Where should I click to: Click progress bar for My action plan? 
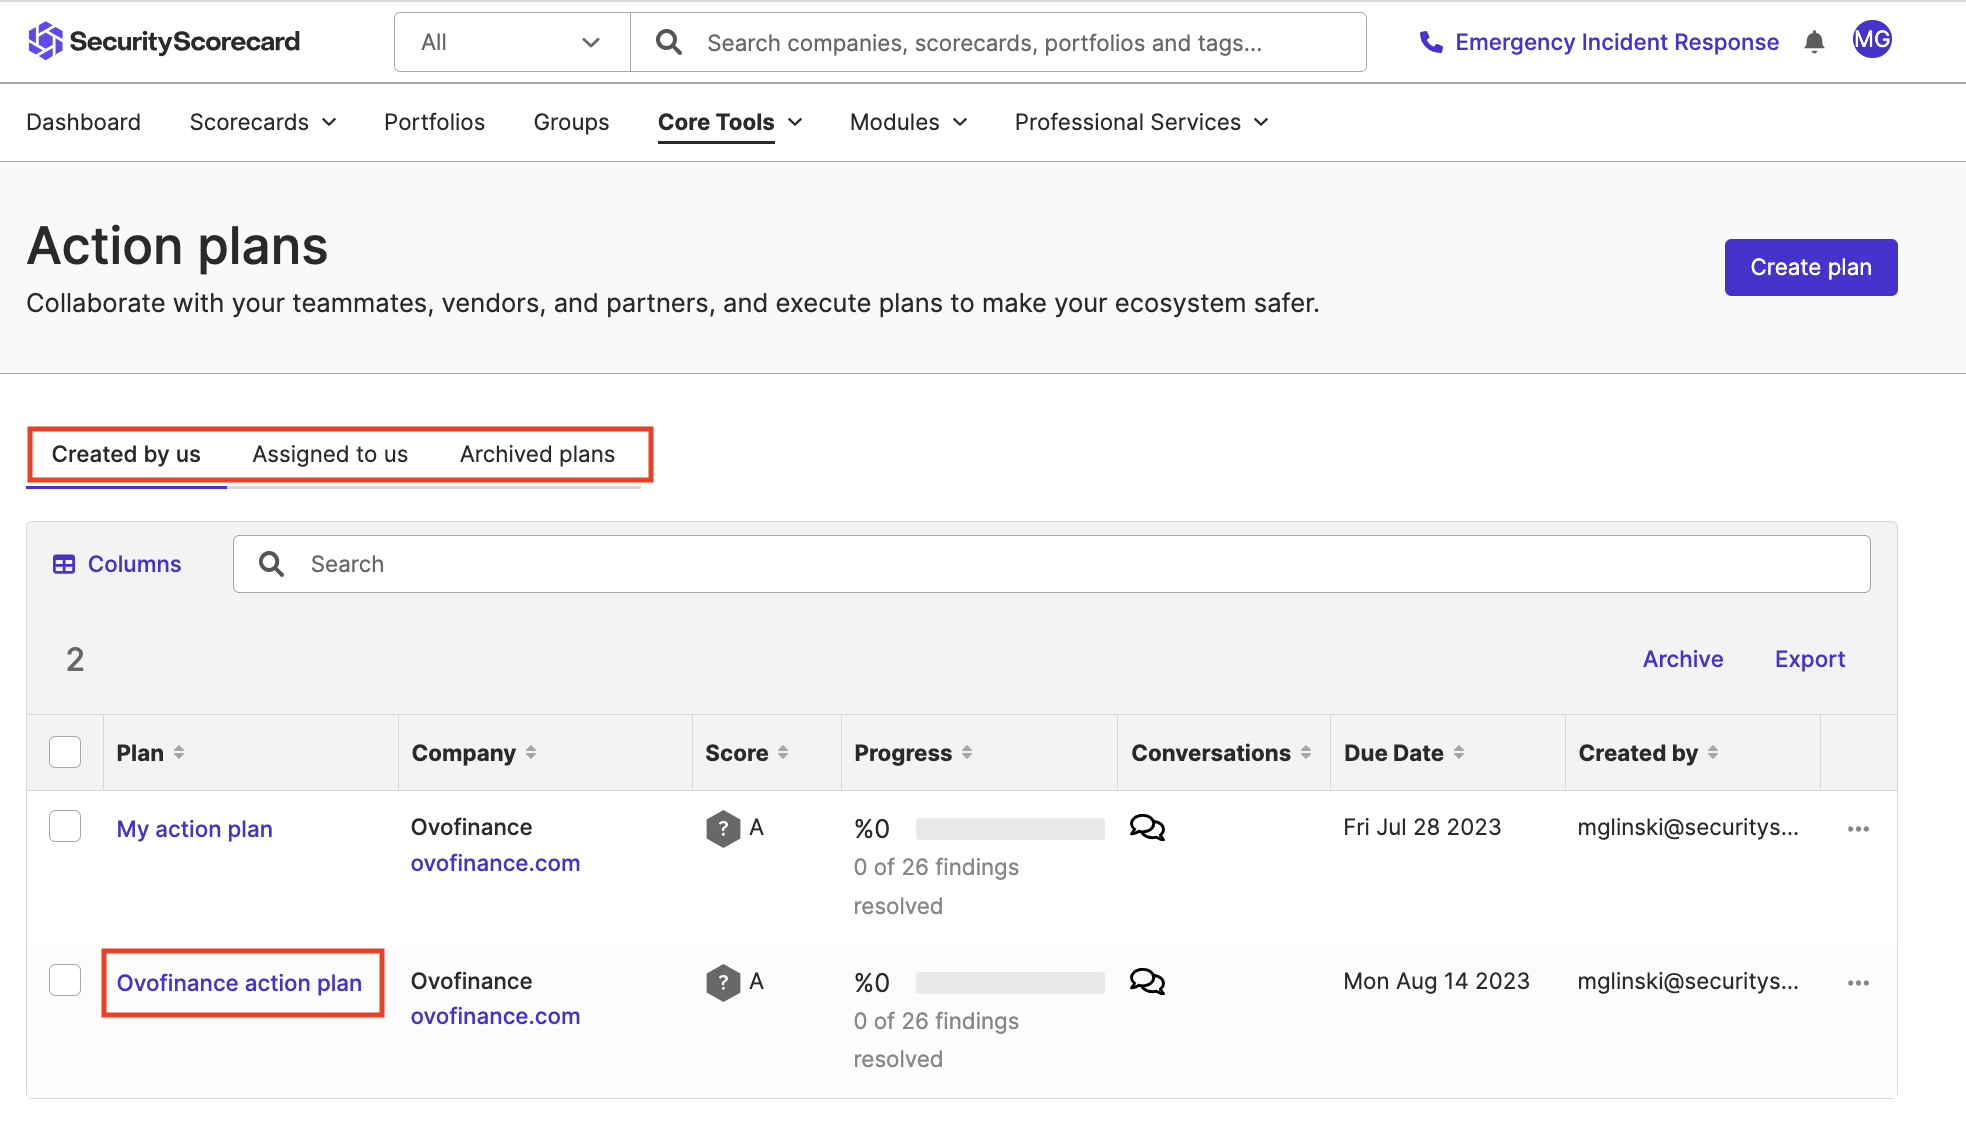point(1010,829)
